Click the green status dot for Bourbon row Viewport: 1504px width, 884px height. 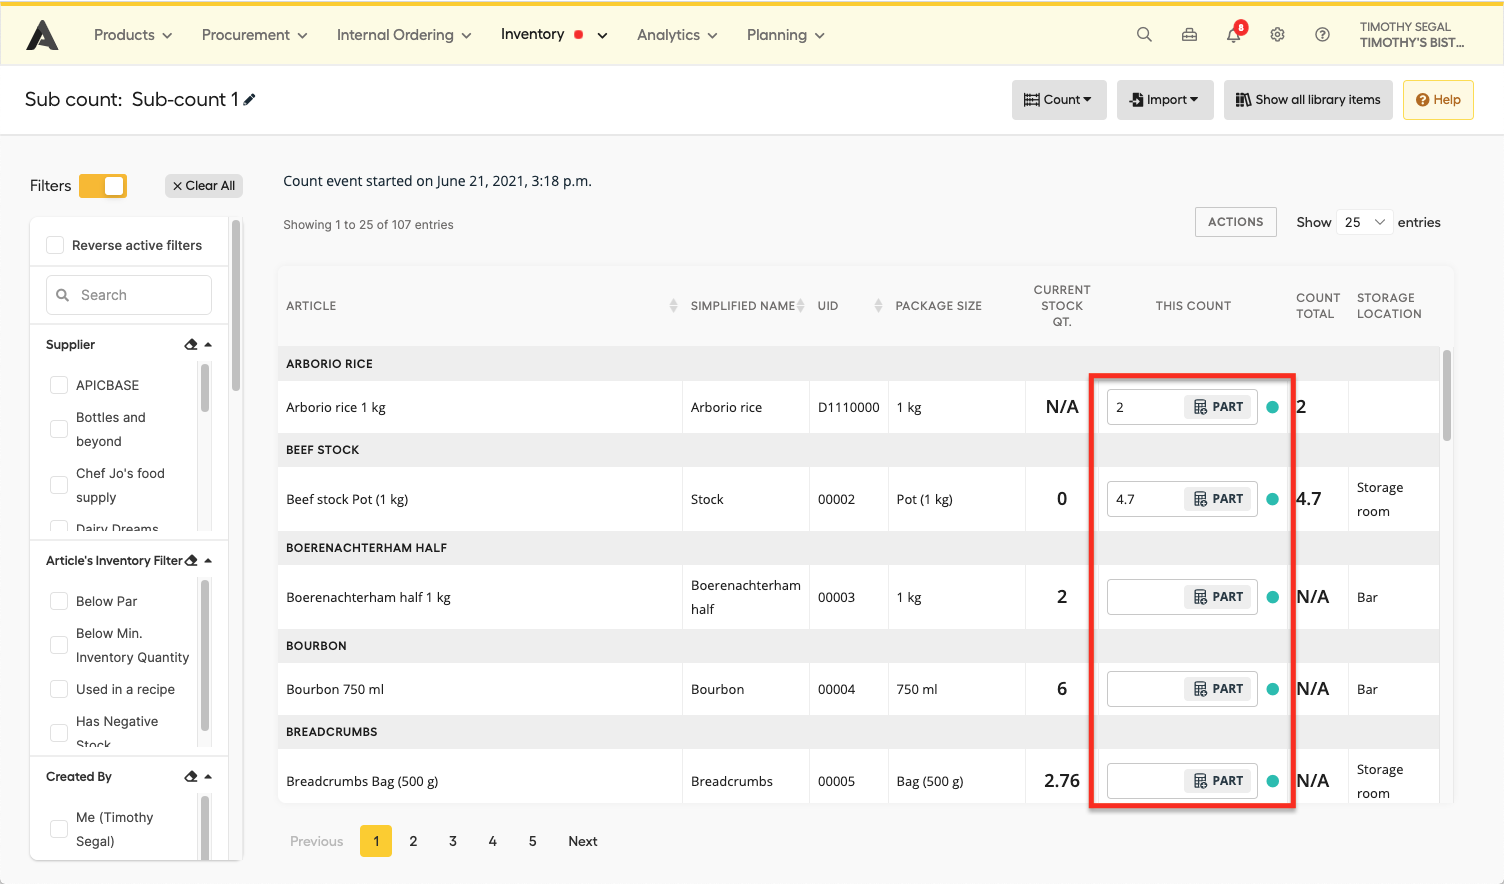click(1272, 689)
